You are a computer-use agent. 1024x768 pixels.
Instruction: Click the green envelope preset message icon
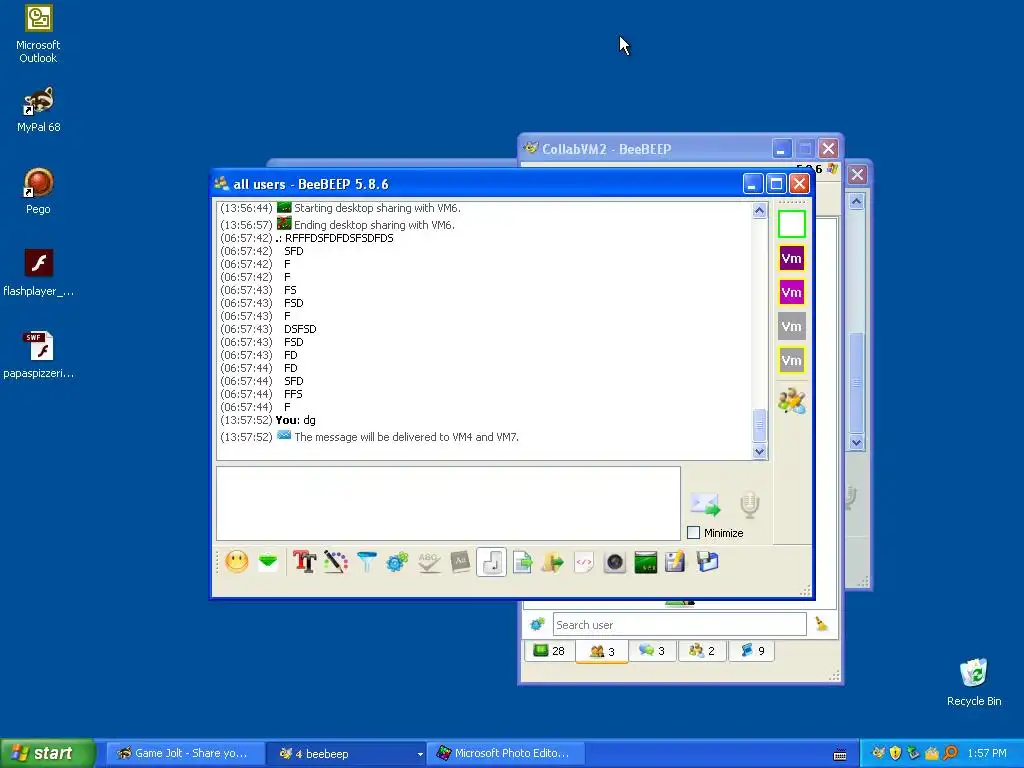click(268, 562)
